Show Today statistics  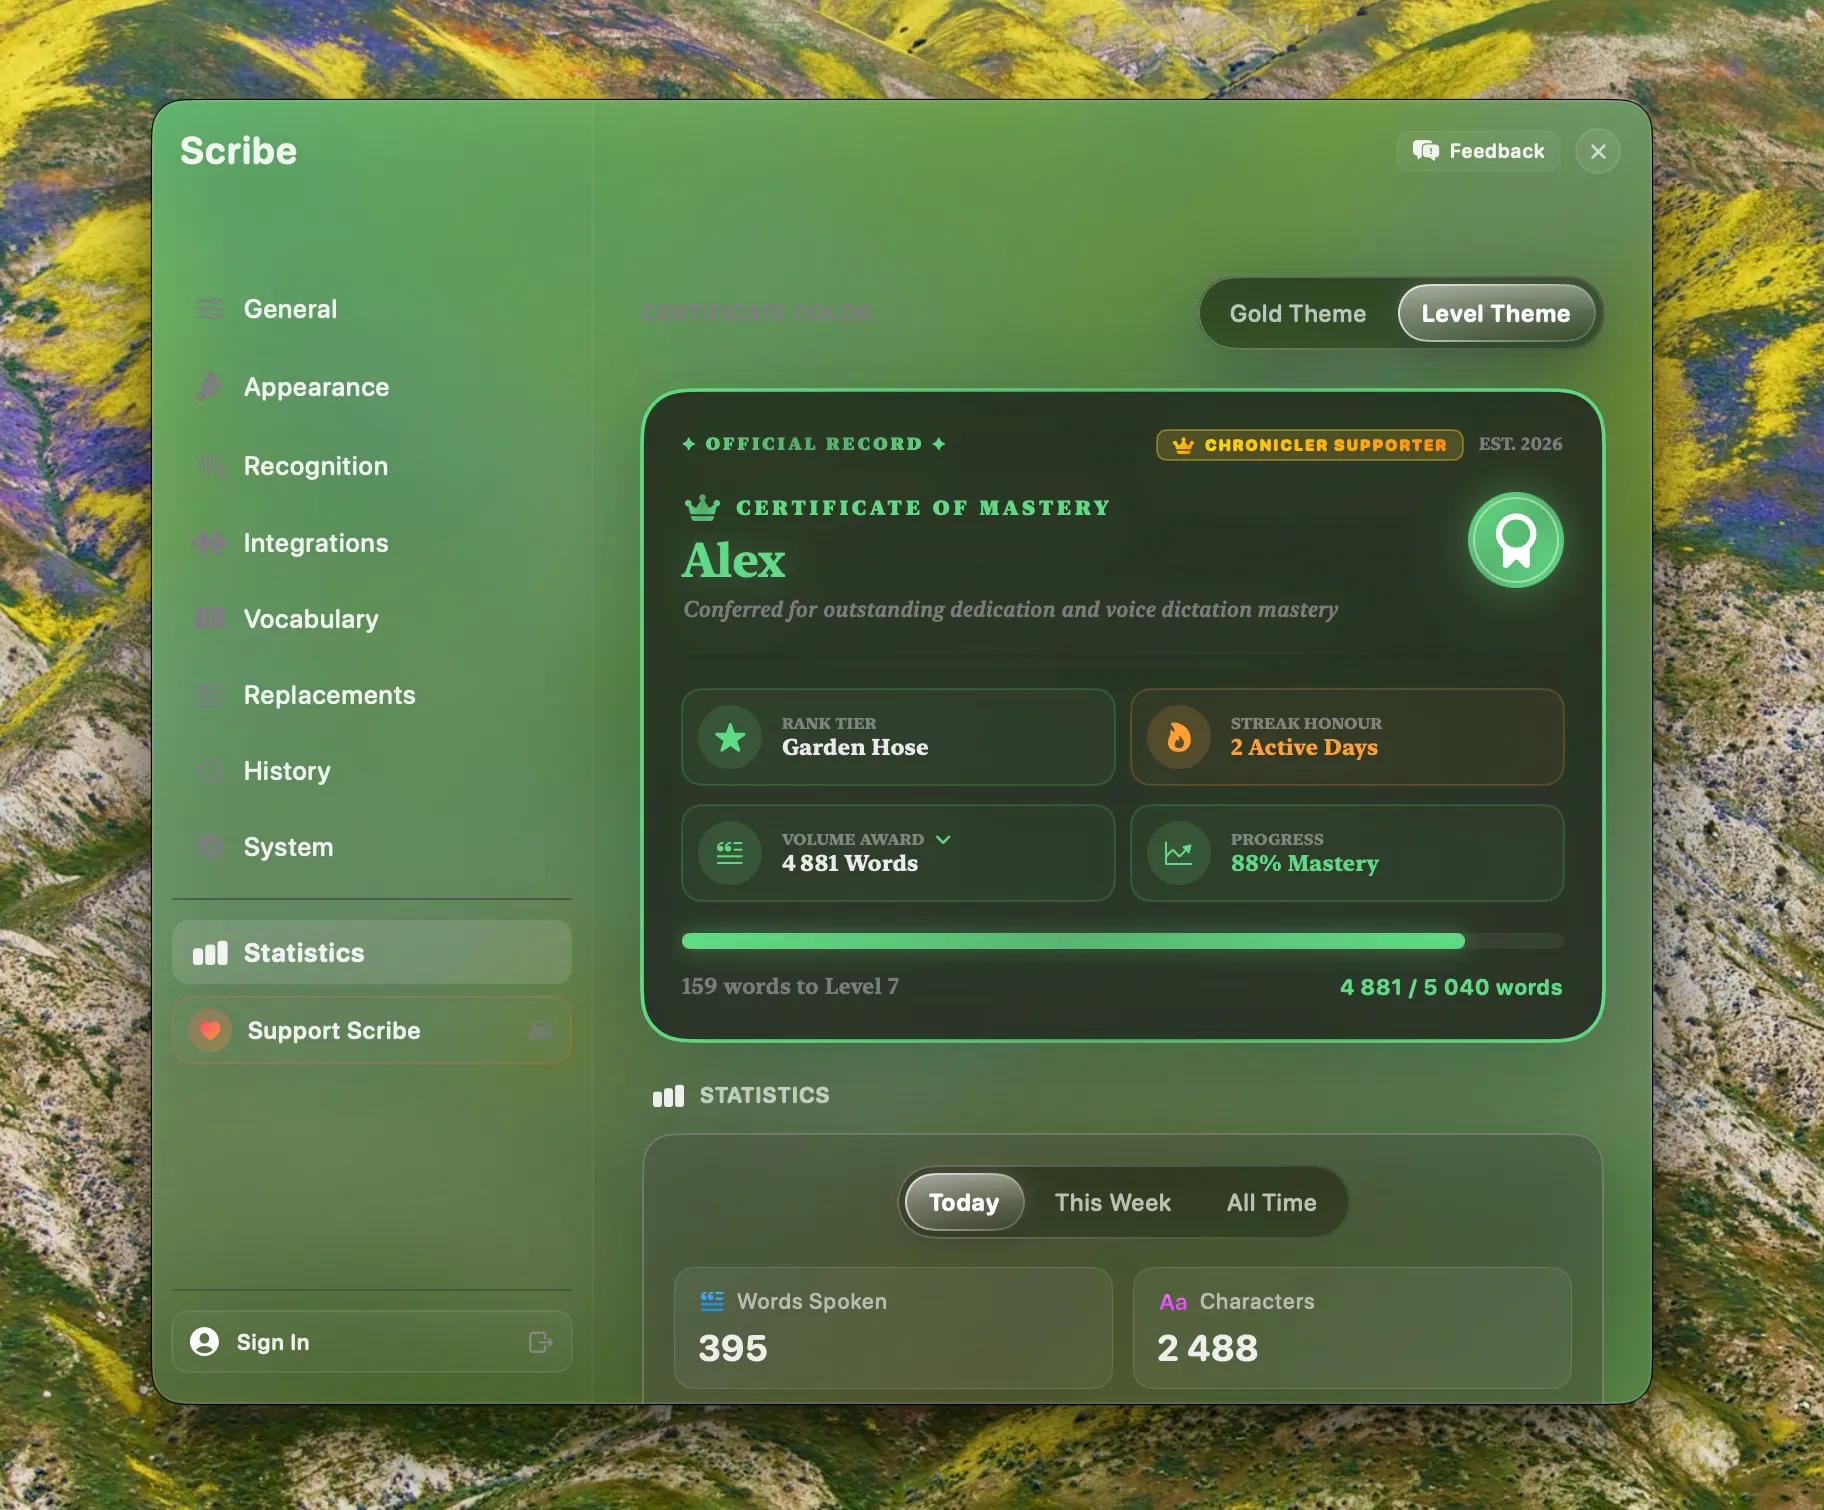pyautogui.click(x=964, y=1202)
